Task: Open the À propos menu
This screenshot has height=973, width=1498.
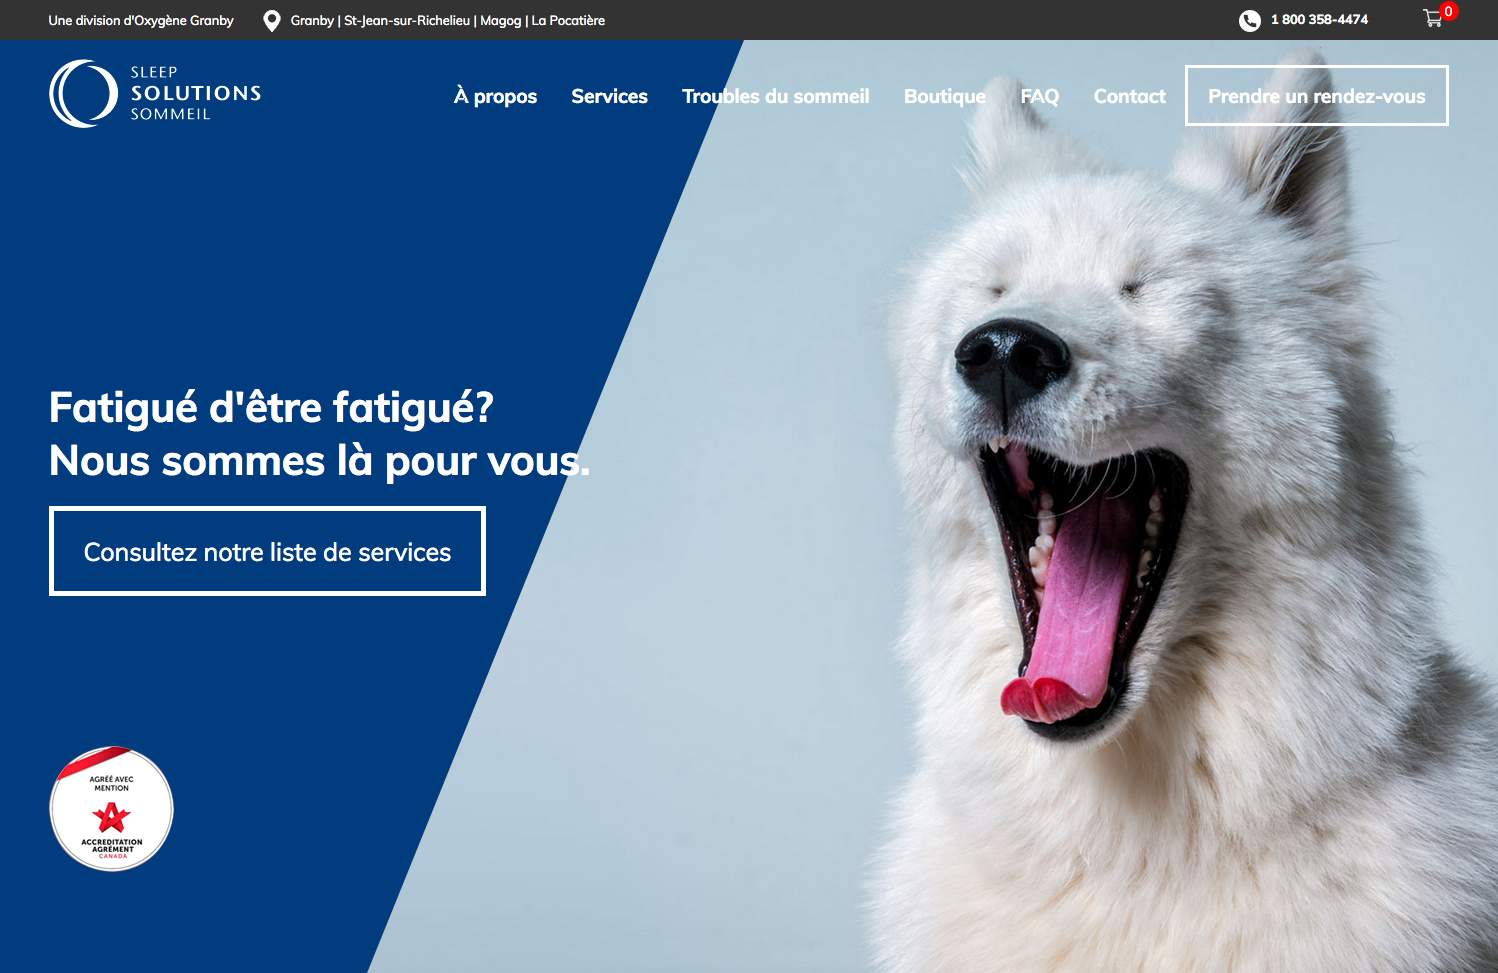Action: pyautogui.click(x=495, y=96)
